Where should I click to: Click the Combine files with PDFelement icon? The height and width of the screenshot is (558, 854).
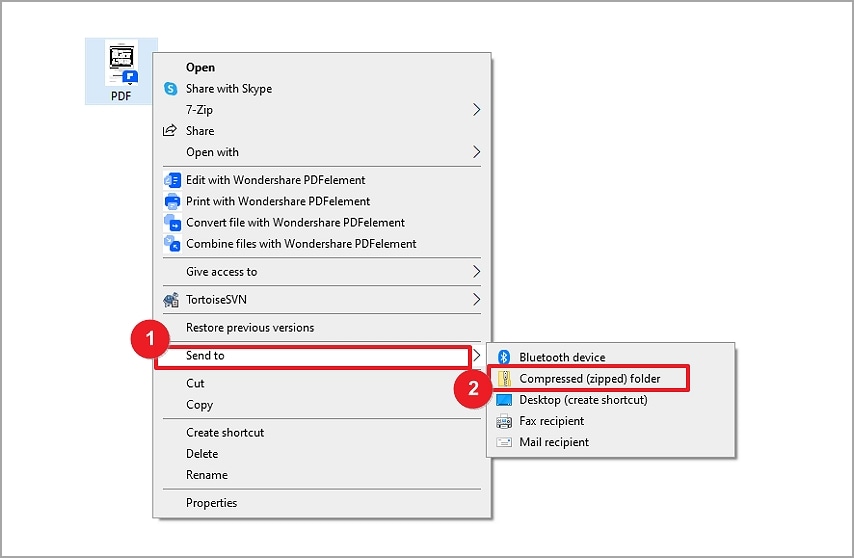click(x=170, y=244)
